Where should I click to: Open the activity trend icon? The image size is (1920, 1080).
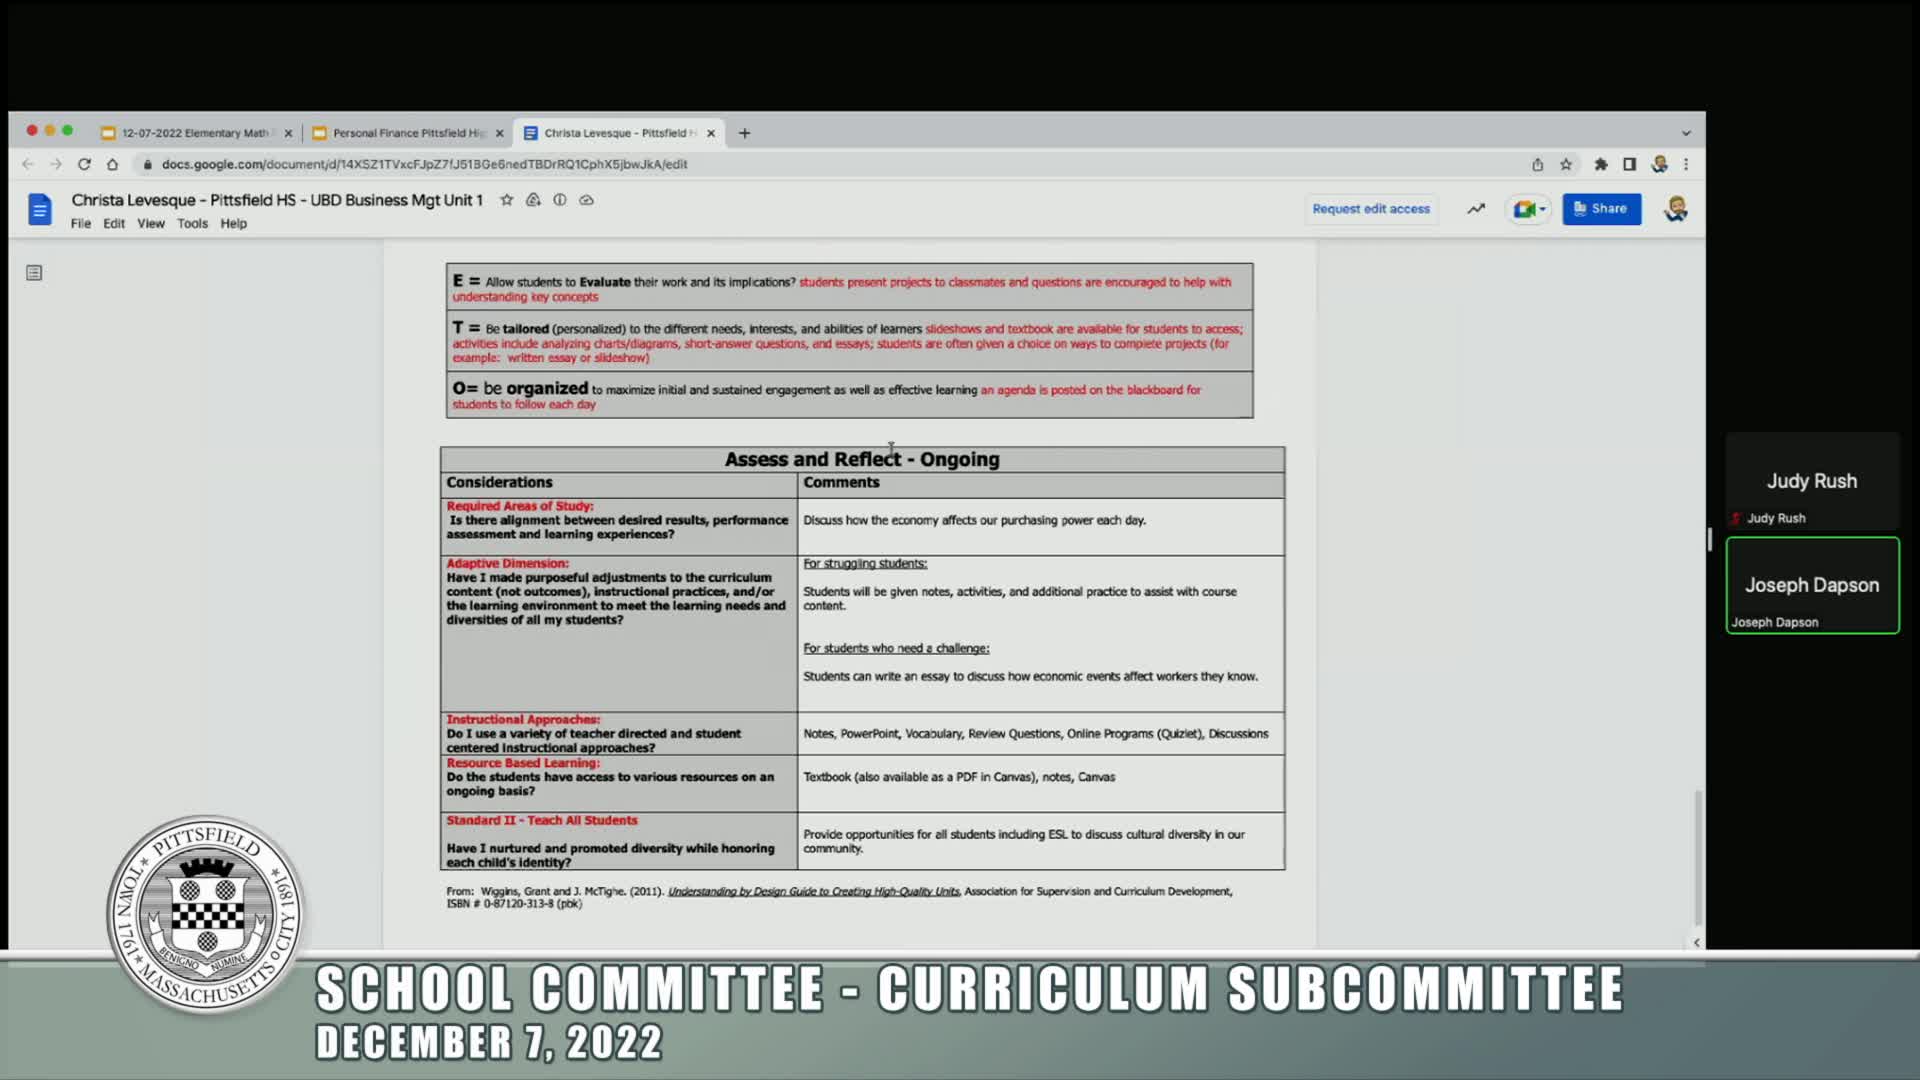click(x=1476, y=209)
